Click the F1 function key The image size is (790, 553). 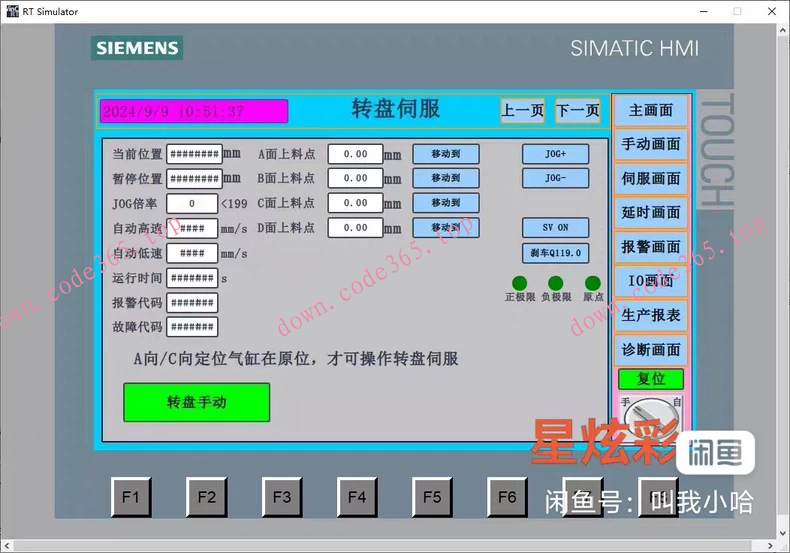[x=130, y=497]
